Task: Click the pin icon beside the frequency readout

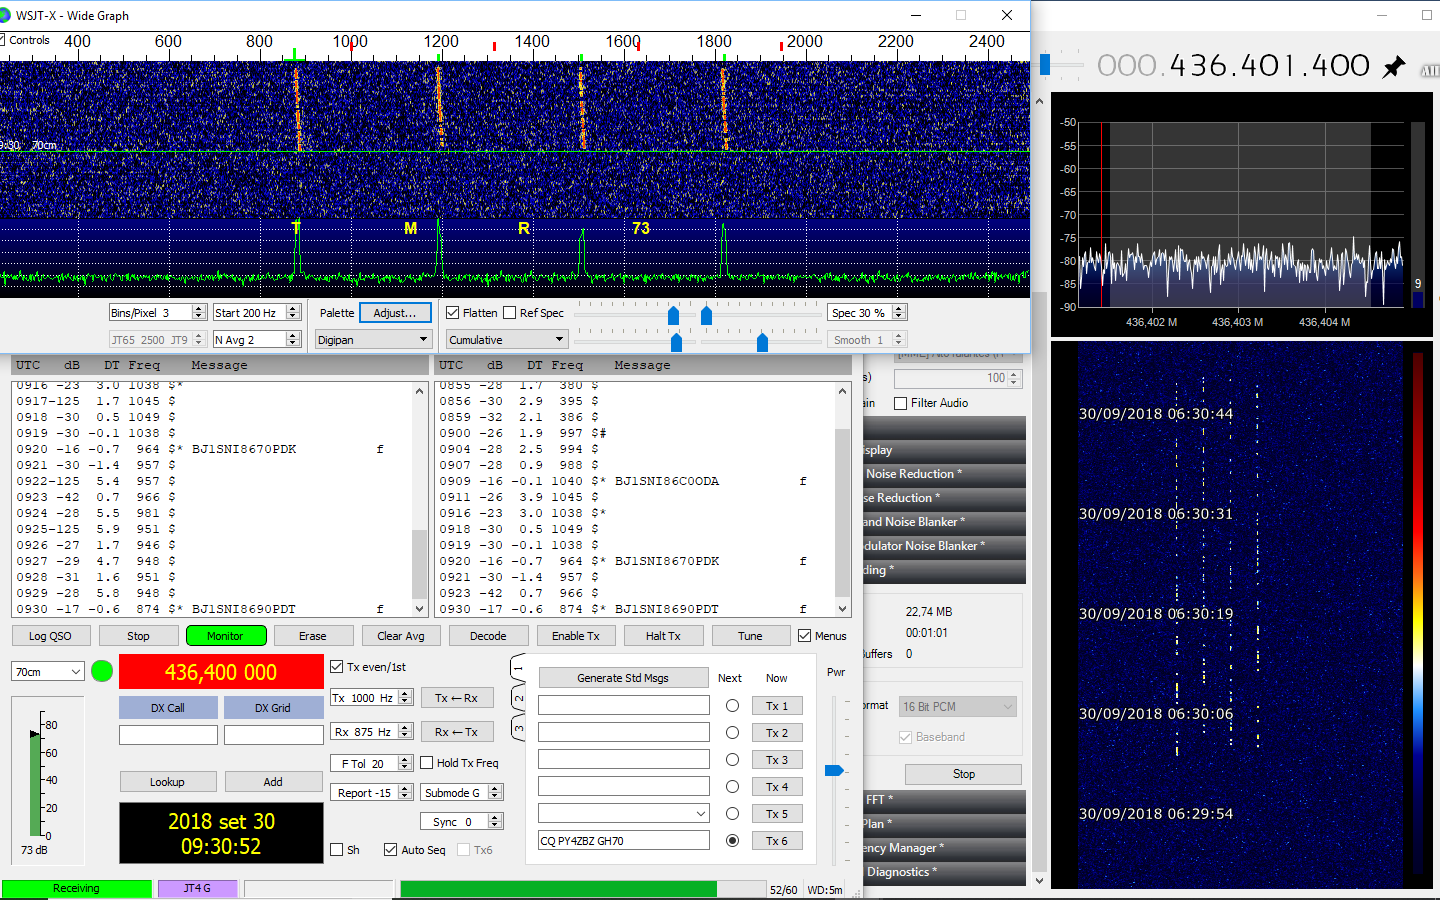Action: pos(1393,67)
